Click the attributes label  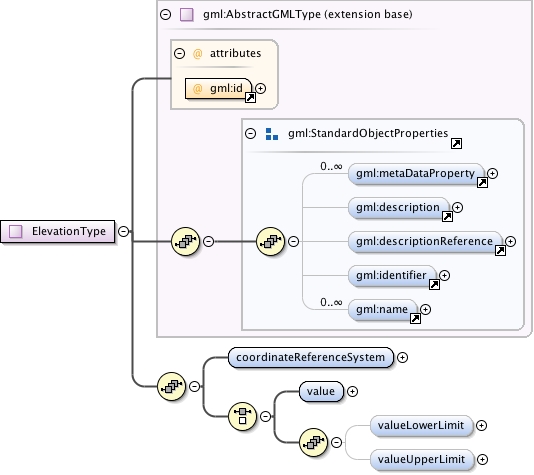click(235, 53)
